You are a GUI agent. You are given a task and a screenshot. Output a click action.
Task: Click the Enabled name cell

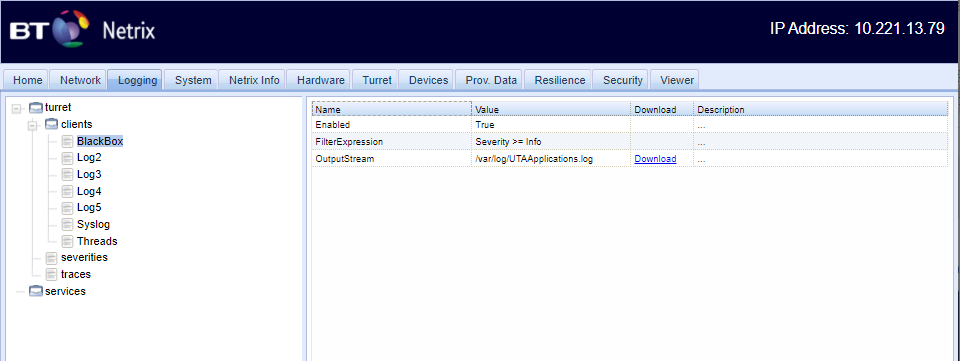pyautogui.click(x=392, y=125)
